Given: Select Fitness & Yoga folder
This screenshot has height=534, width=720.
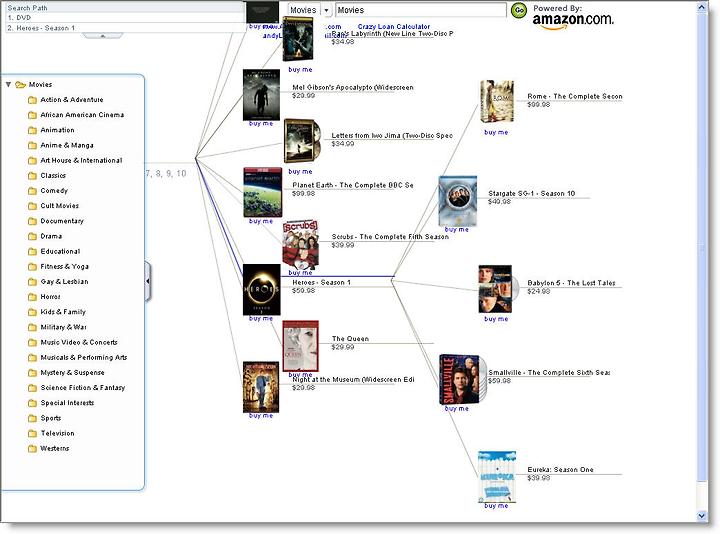Looking at the screenshot, I should coord(58,266).
